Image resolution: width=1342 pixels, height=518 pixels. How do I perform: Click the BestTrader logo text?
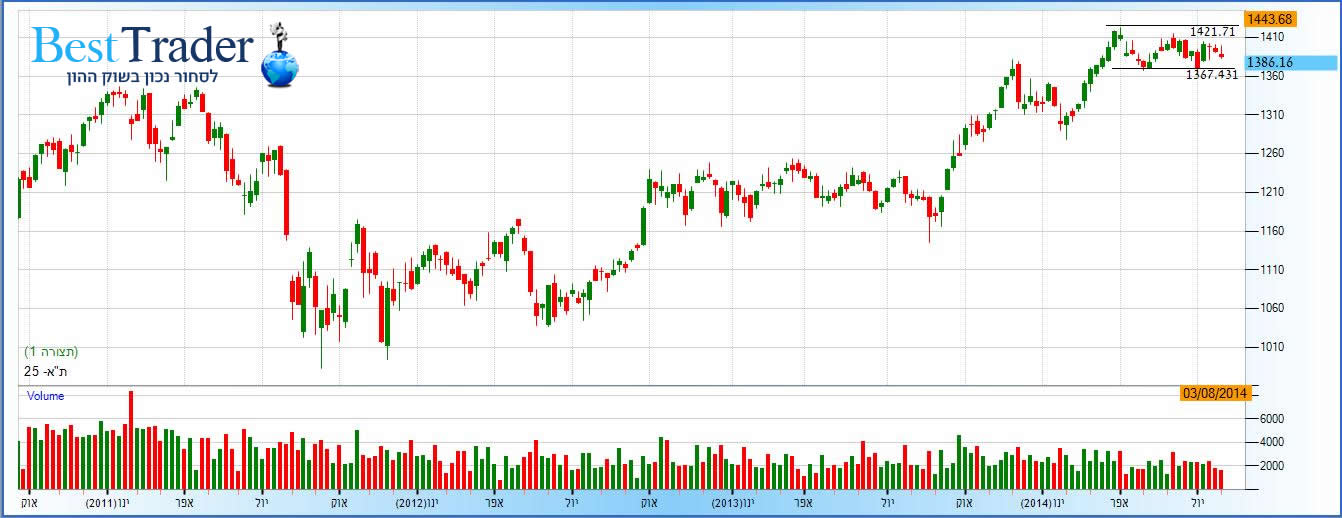[142, 46]
